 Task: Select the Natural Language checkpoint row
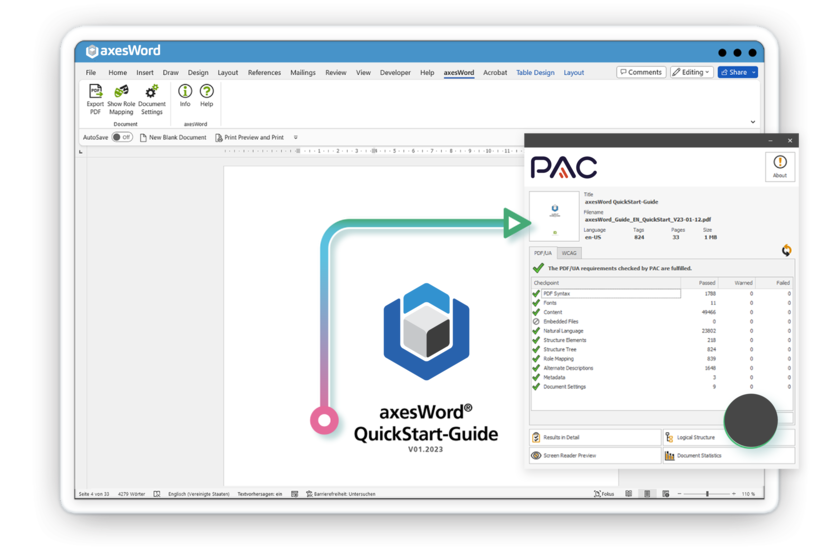(x=662, y=331)
